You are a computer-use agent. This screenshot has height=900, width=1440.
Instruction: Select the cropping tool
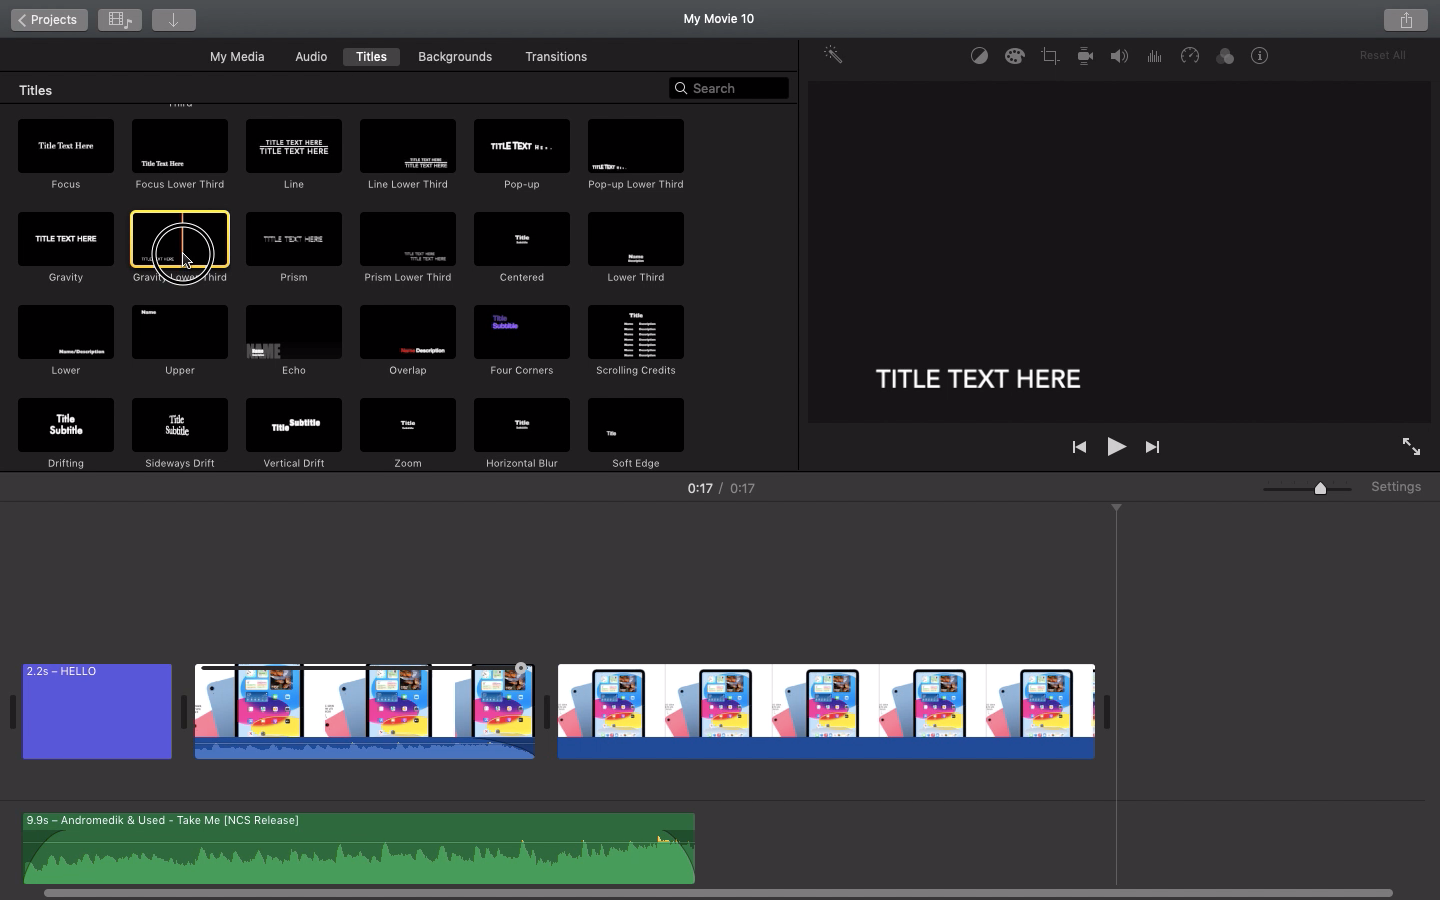pos(1050,57)
